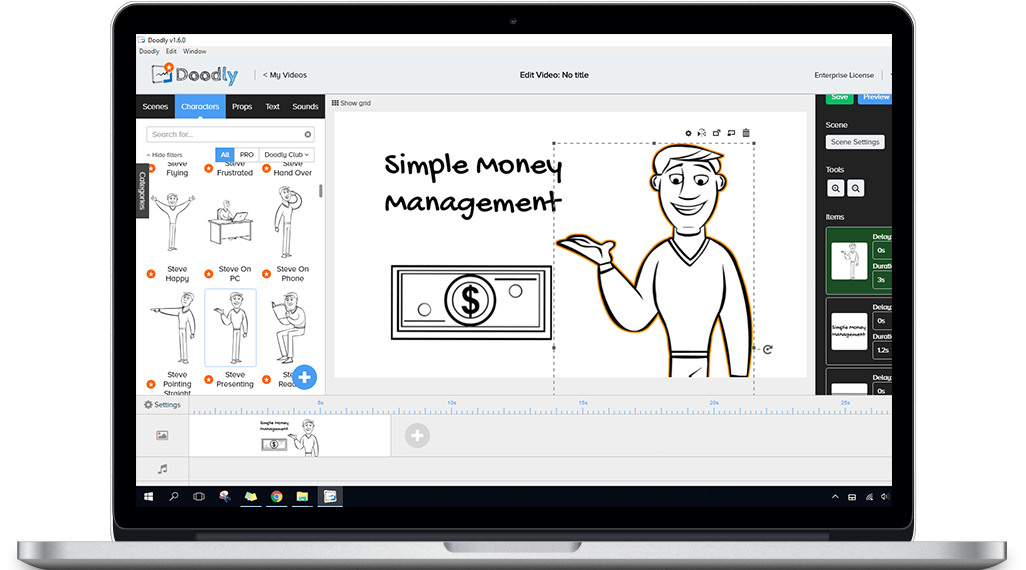Image resolution: width=1026 pixels, height=570 pixels.
Task: Switch to the Sounds tab
Action: pos(305,107)
